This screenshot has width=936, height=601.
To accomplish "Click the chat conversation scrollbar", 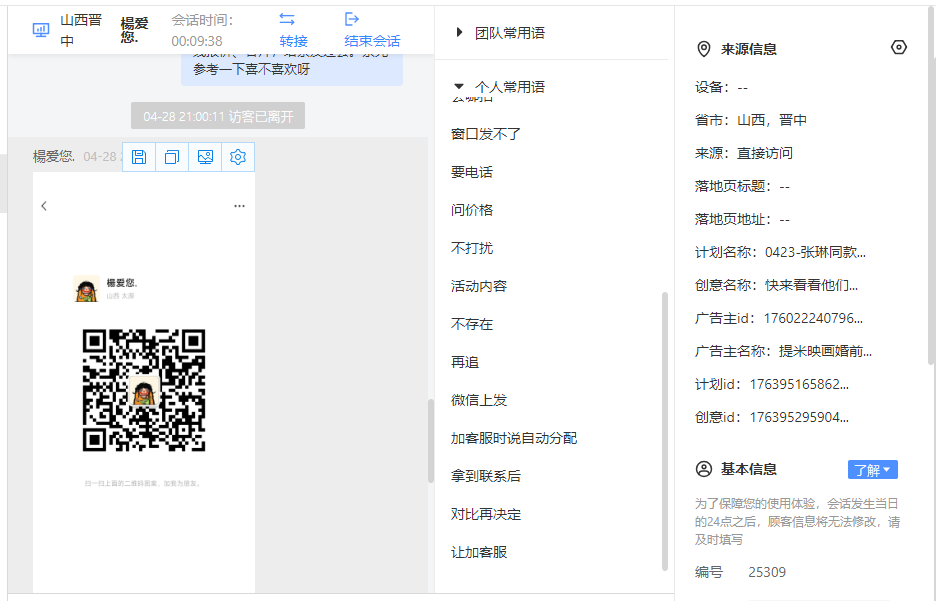I will (430, 440).
